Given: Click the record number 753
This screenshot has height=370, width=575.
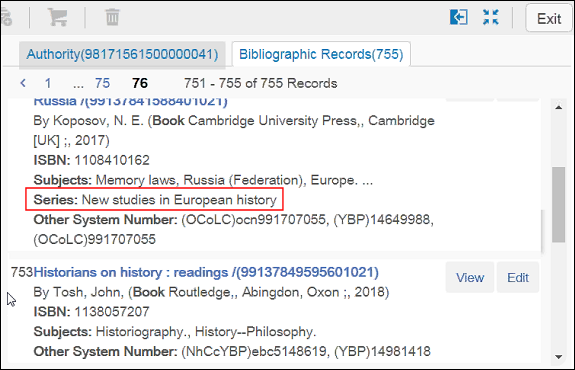Looking at the screenshot, I should pos(22,272).
